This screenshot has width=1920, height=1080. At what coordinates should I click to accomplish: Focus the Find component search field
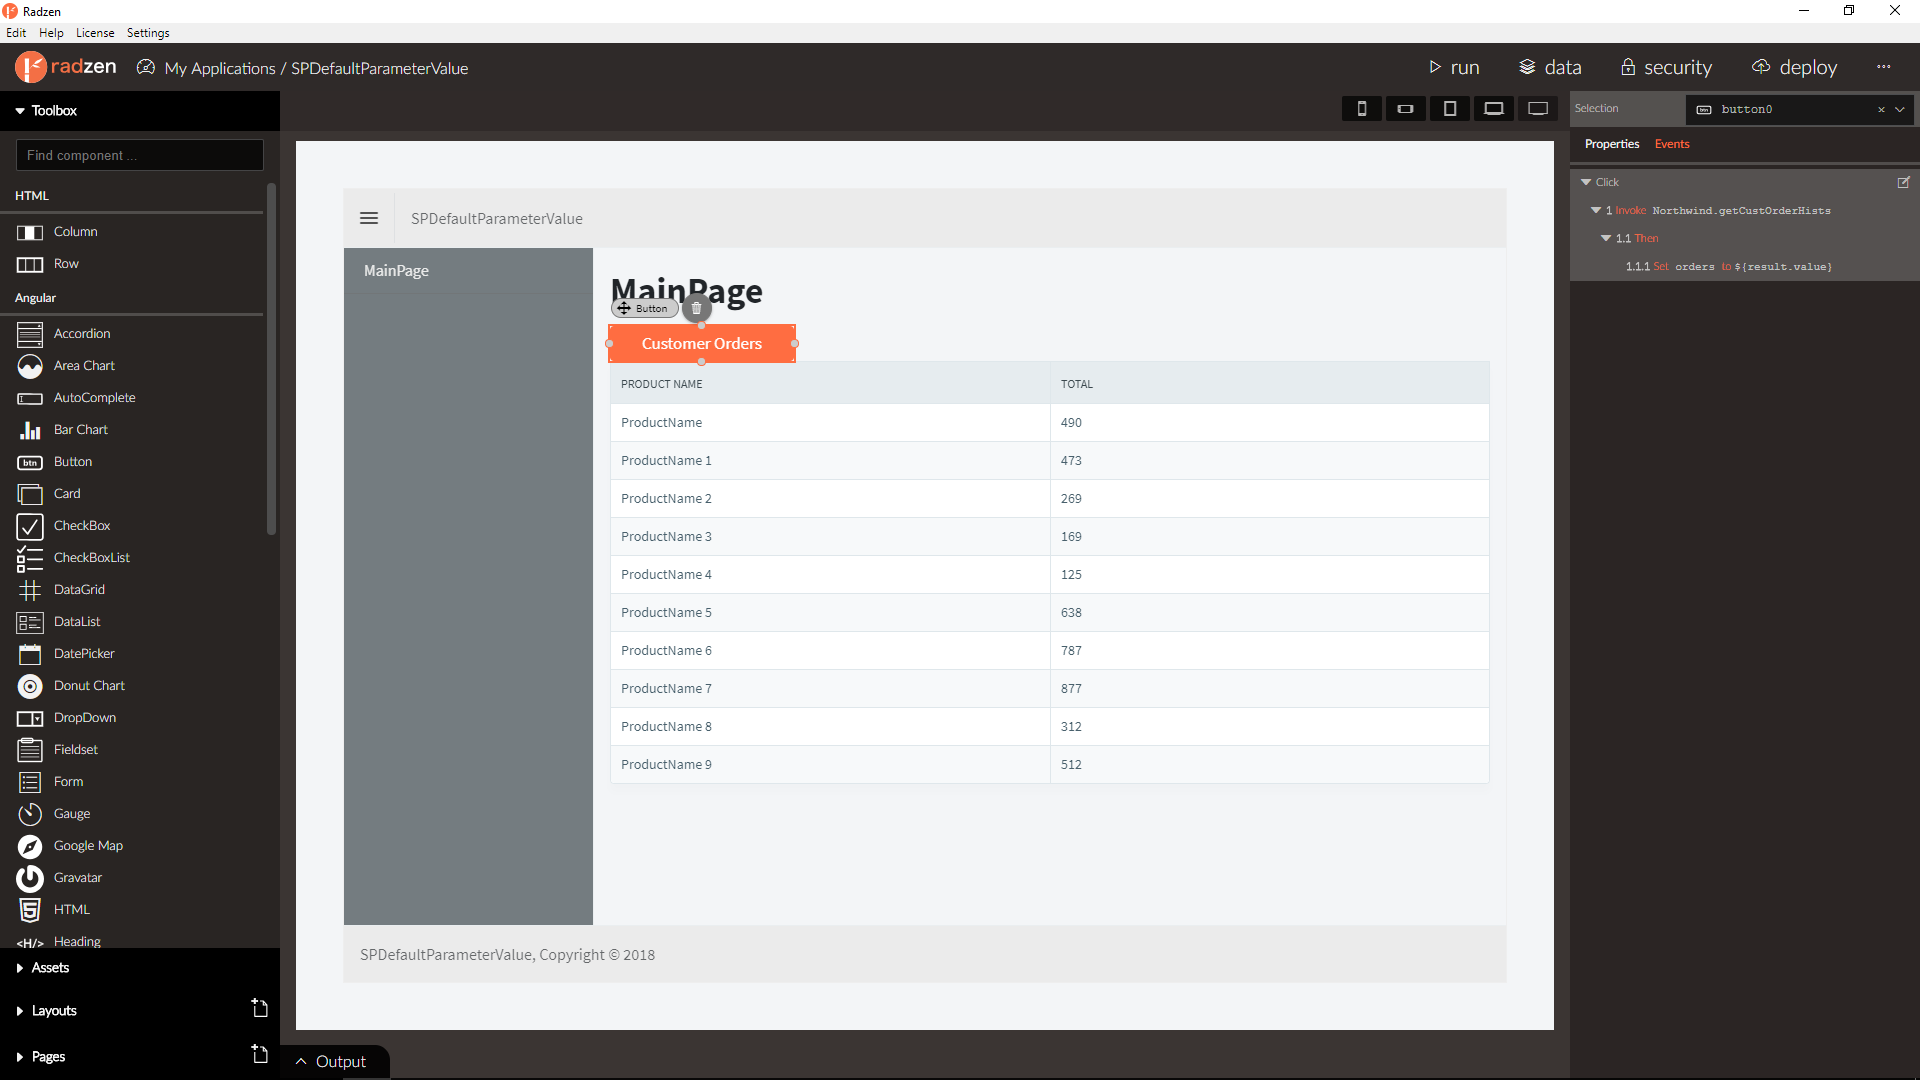(x=140, y=155)
